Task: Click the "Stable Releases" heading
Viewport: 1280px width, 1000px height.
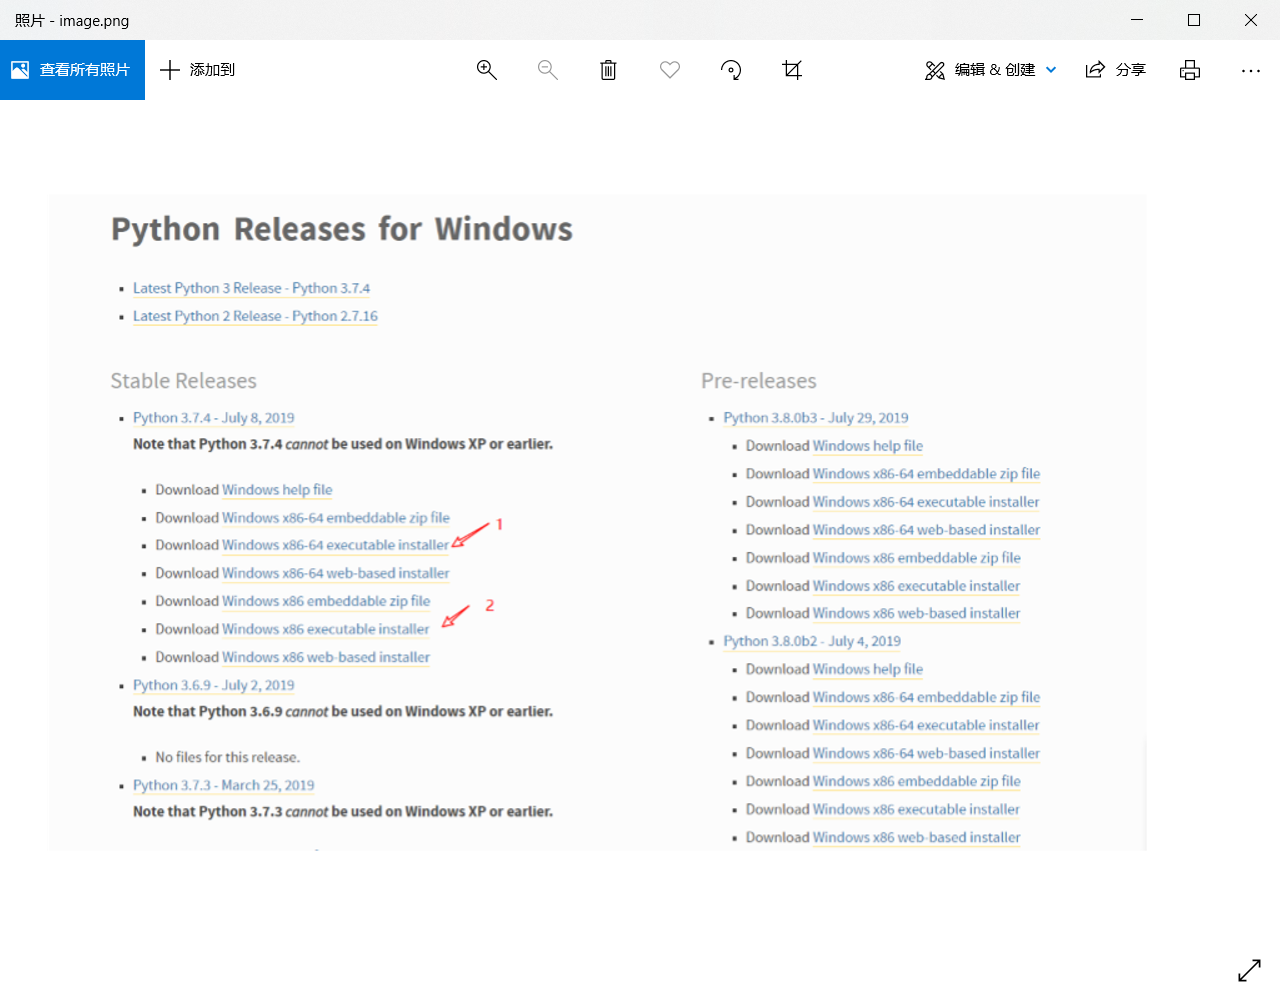Action: point(183,381)
